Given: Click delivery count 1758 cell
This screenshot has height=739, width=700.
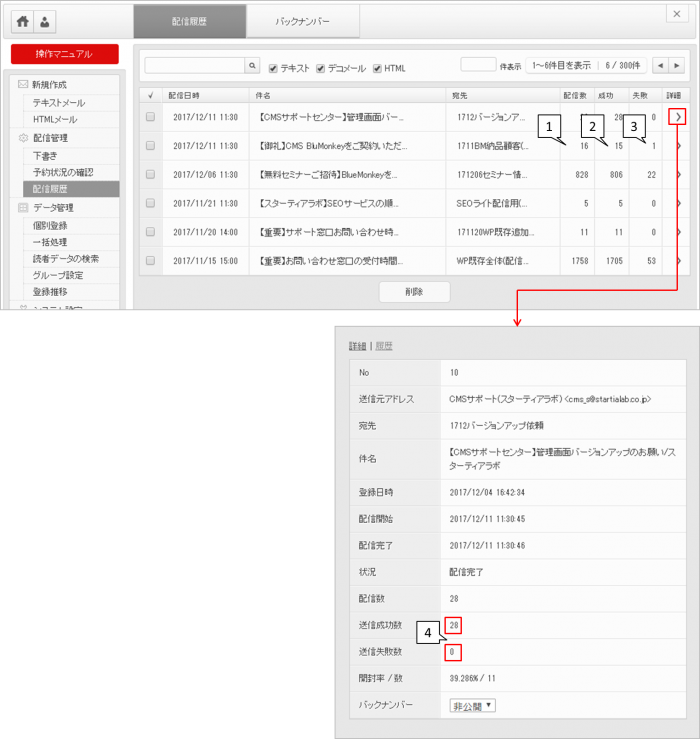Looking at the screenshot, I should pyautogui.click(x=580, y=261).
